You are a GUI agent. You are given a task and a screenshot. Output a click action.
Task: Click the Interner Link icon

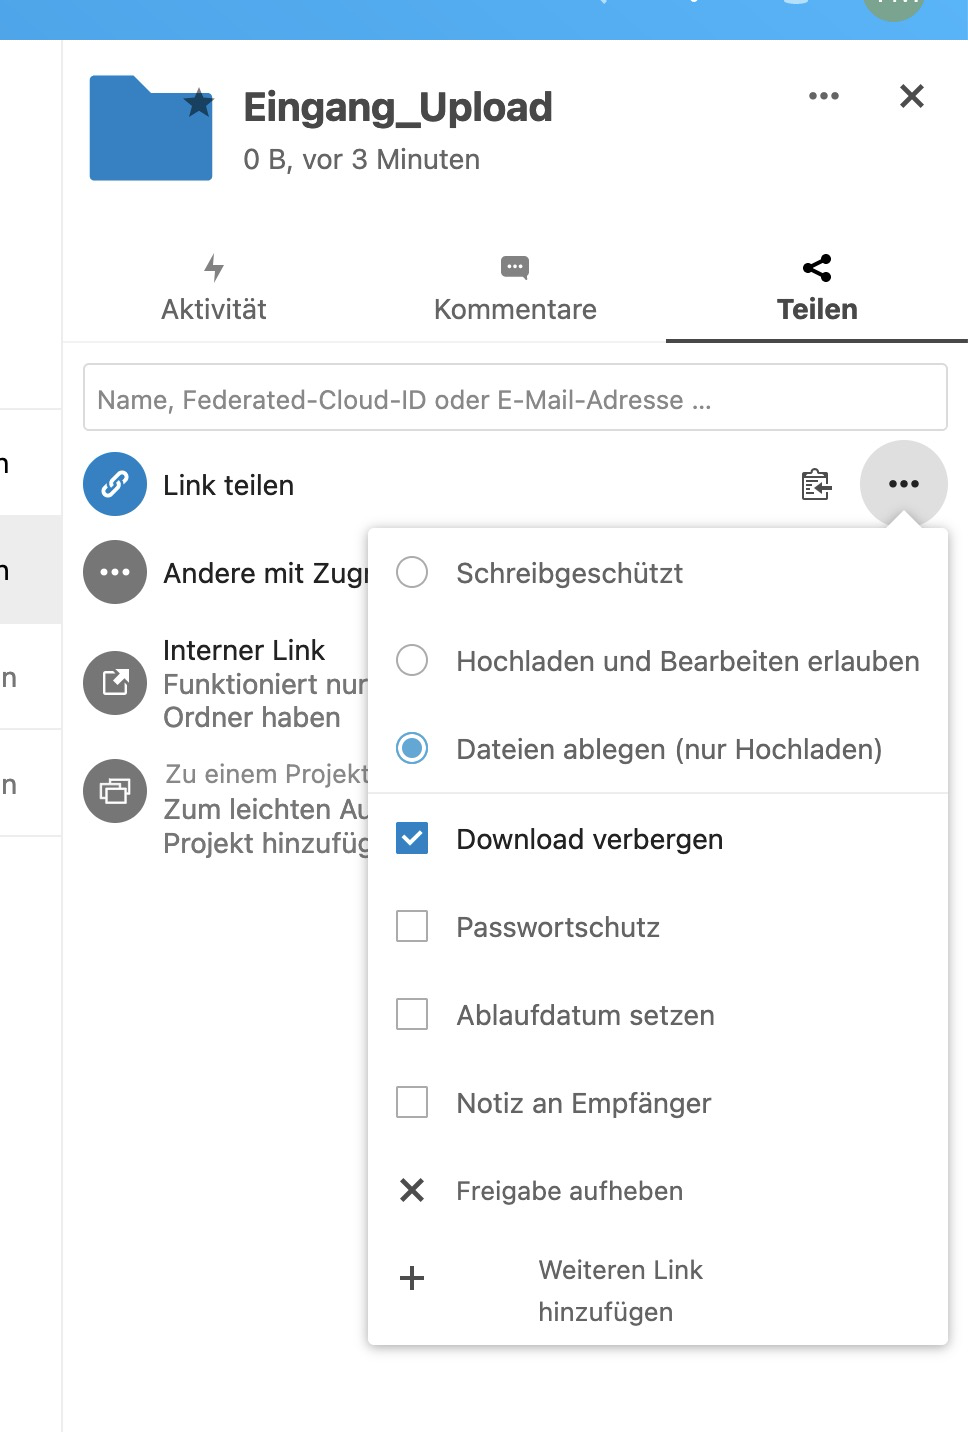[x=115, y=683]
